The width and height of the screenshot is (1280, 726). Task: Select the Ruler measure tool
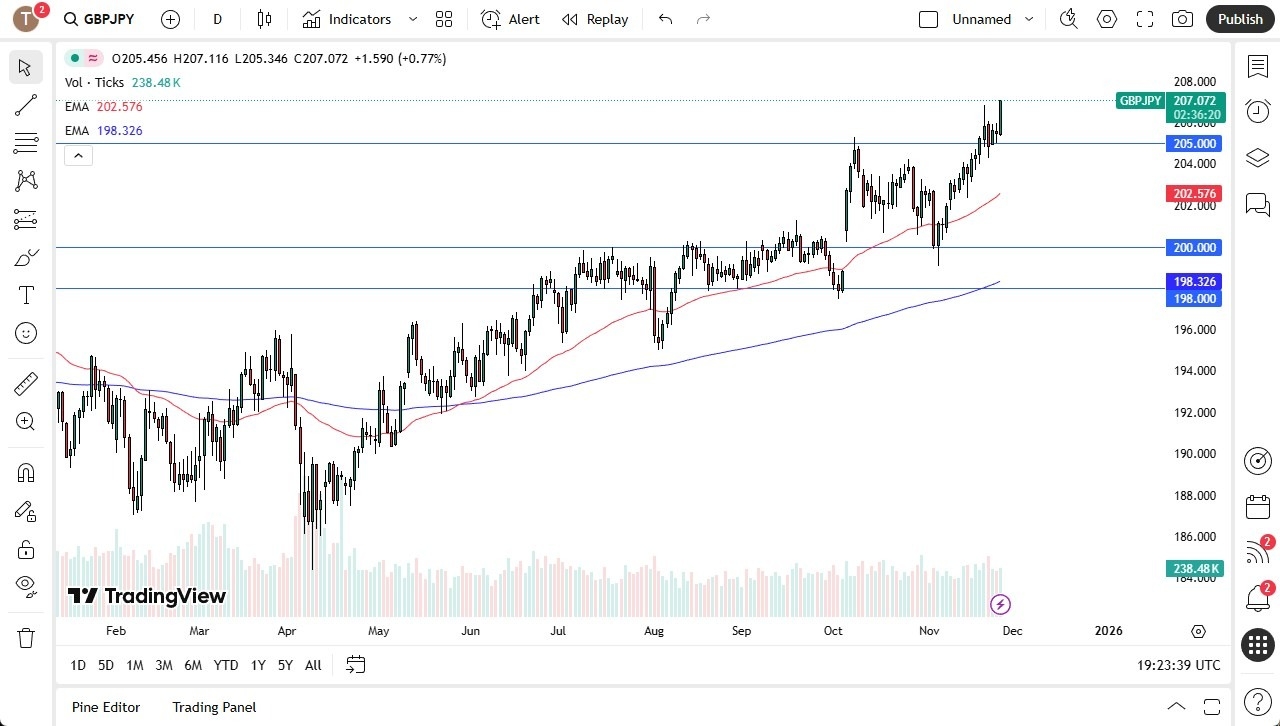(26, 383)
